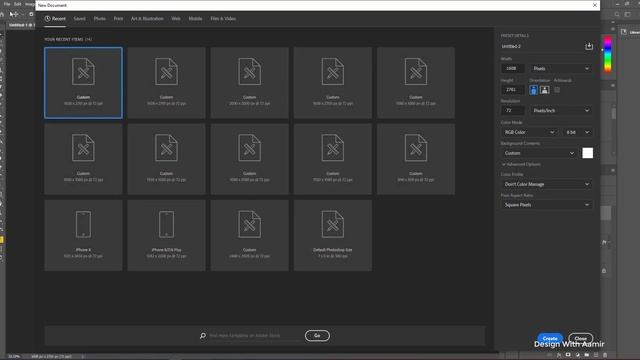Click the Go button for template search
Screen dimensions: 640x360
coord(317,336)
